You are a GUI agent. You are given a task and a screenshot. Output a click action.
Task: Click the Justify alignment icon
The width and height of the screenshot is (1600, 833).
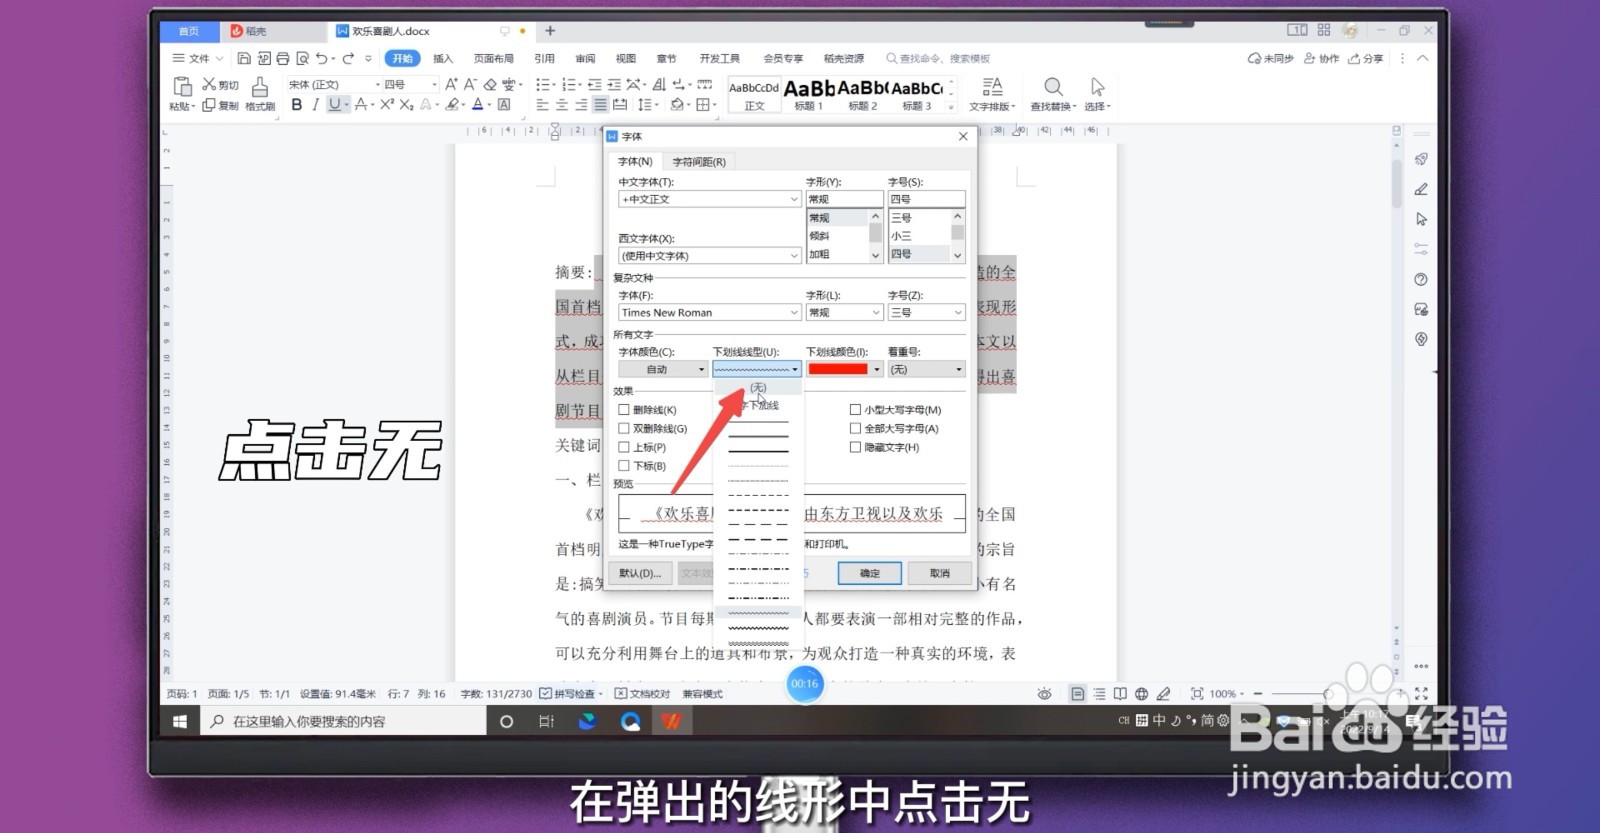pos(600,104)
